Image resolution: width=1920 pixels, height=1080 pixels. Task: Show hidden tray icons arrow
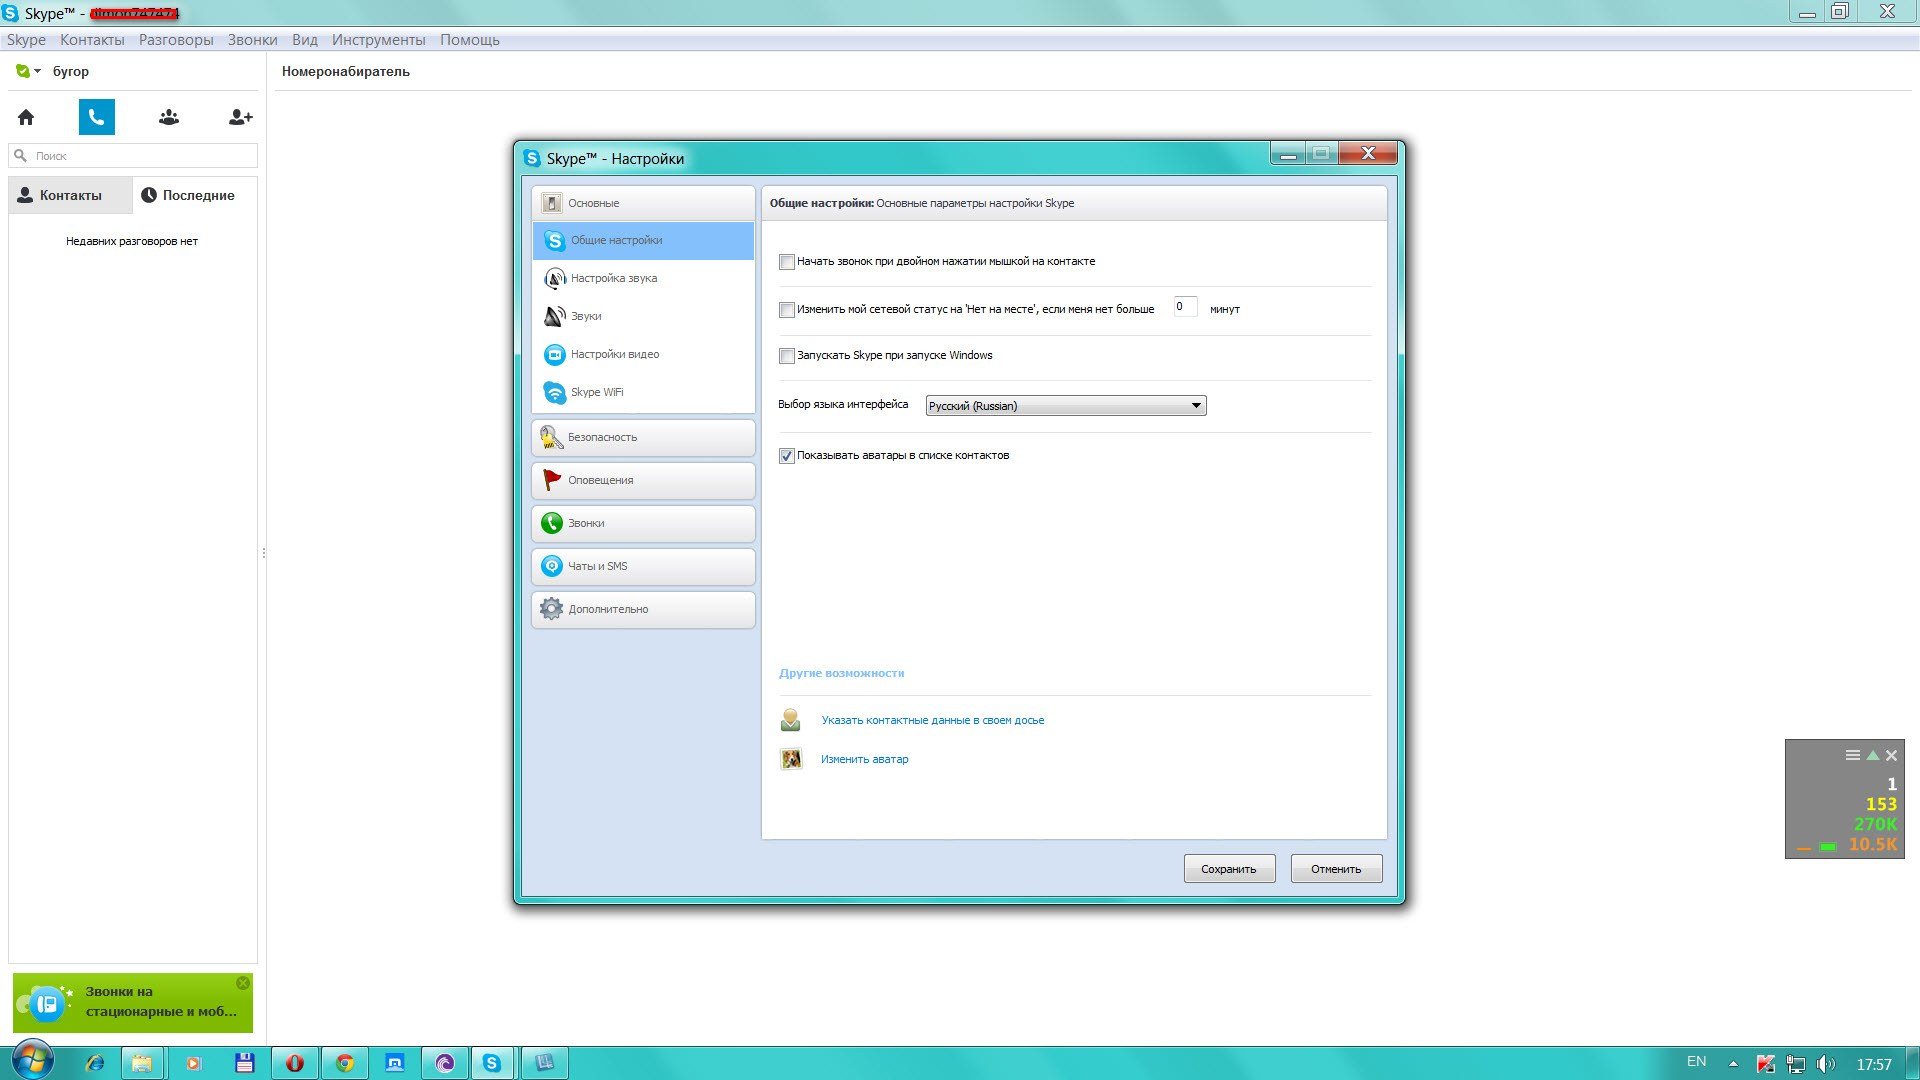1733,1064
